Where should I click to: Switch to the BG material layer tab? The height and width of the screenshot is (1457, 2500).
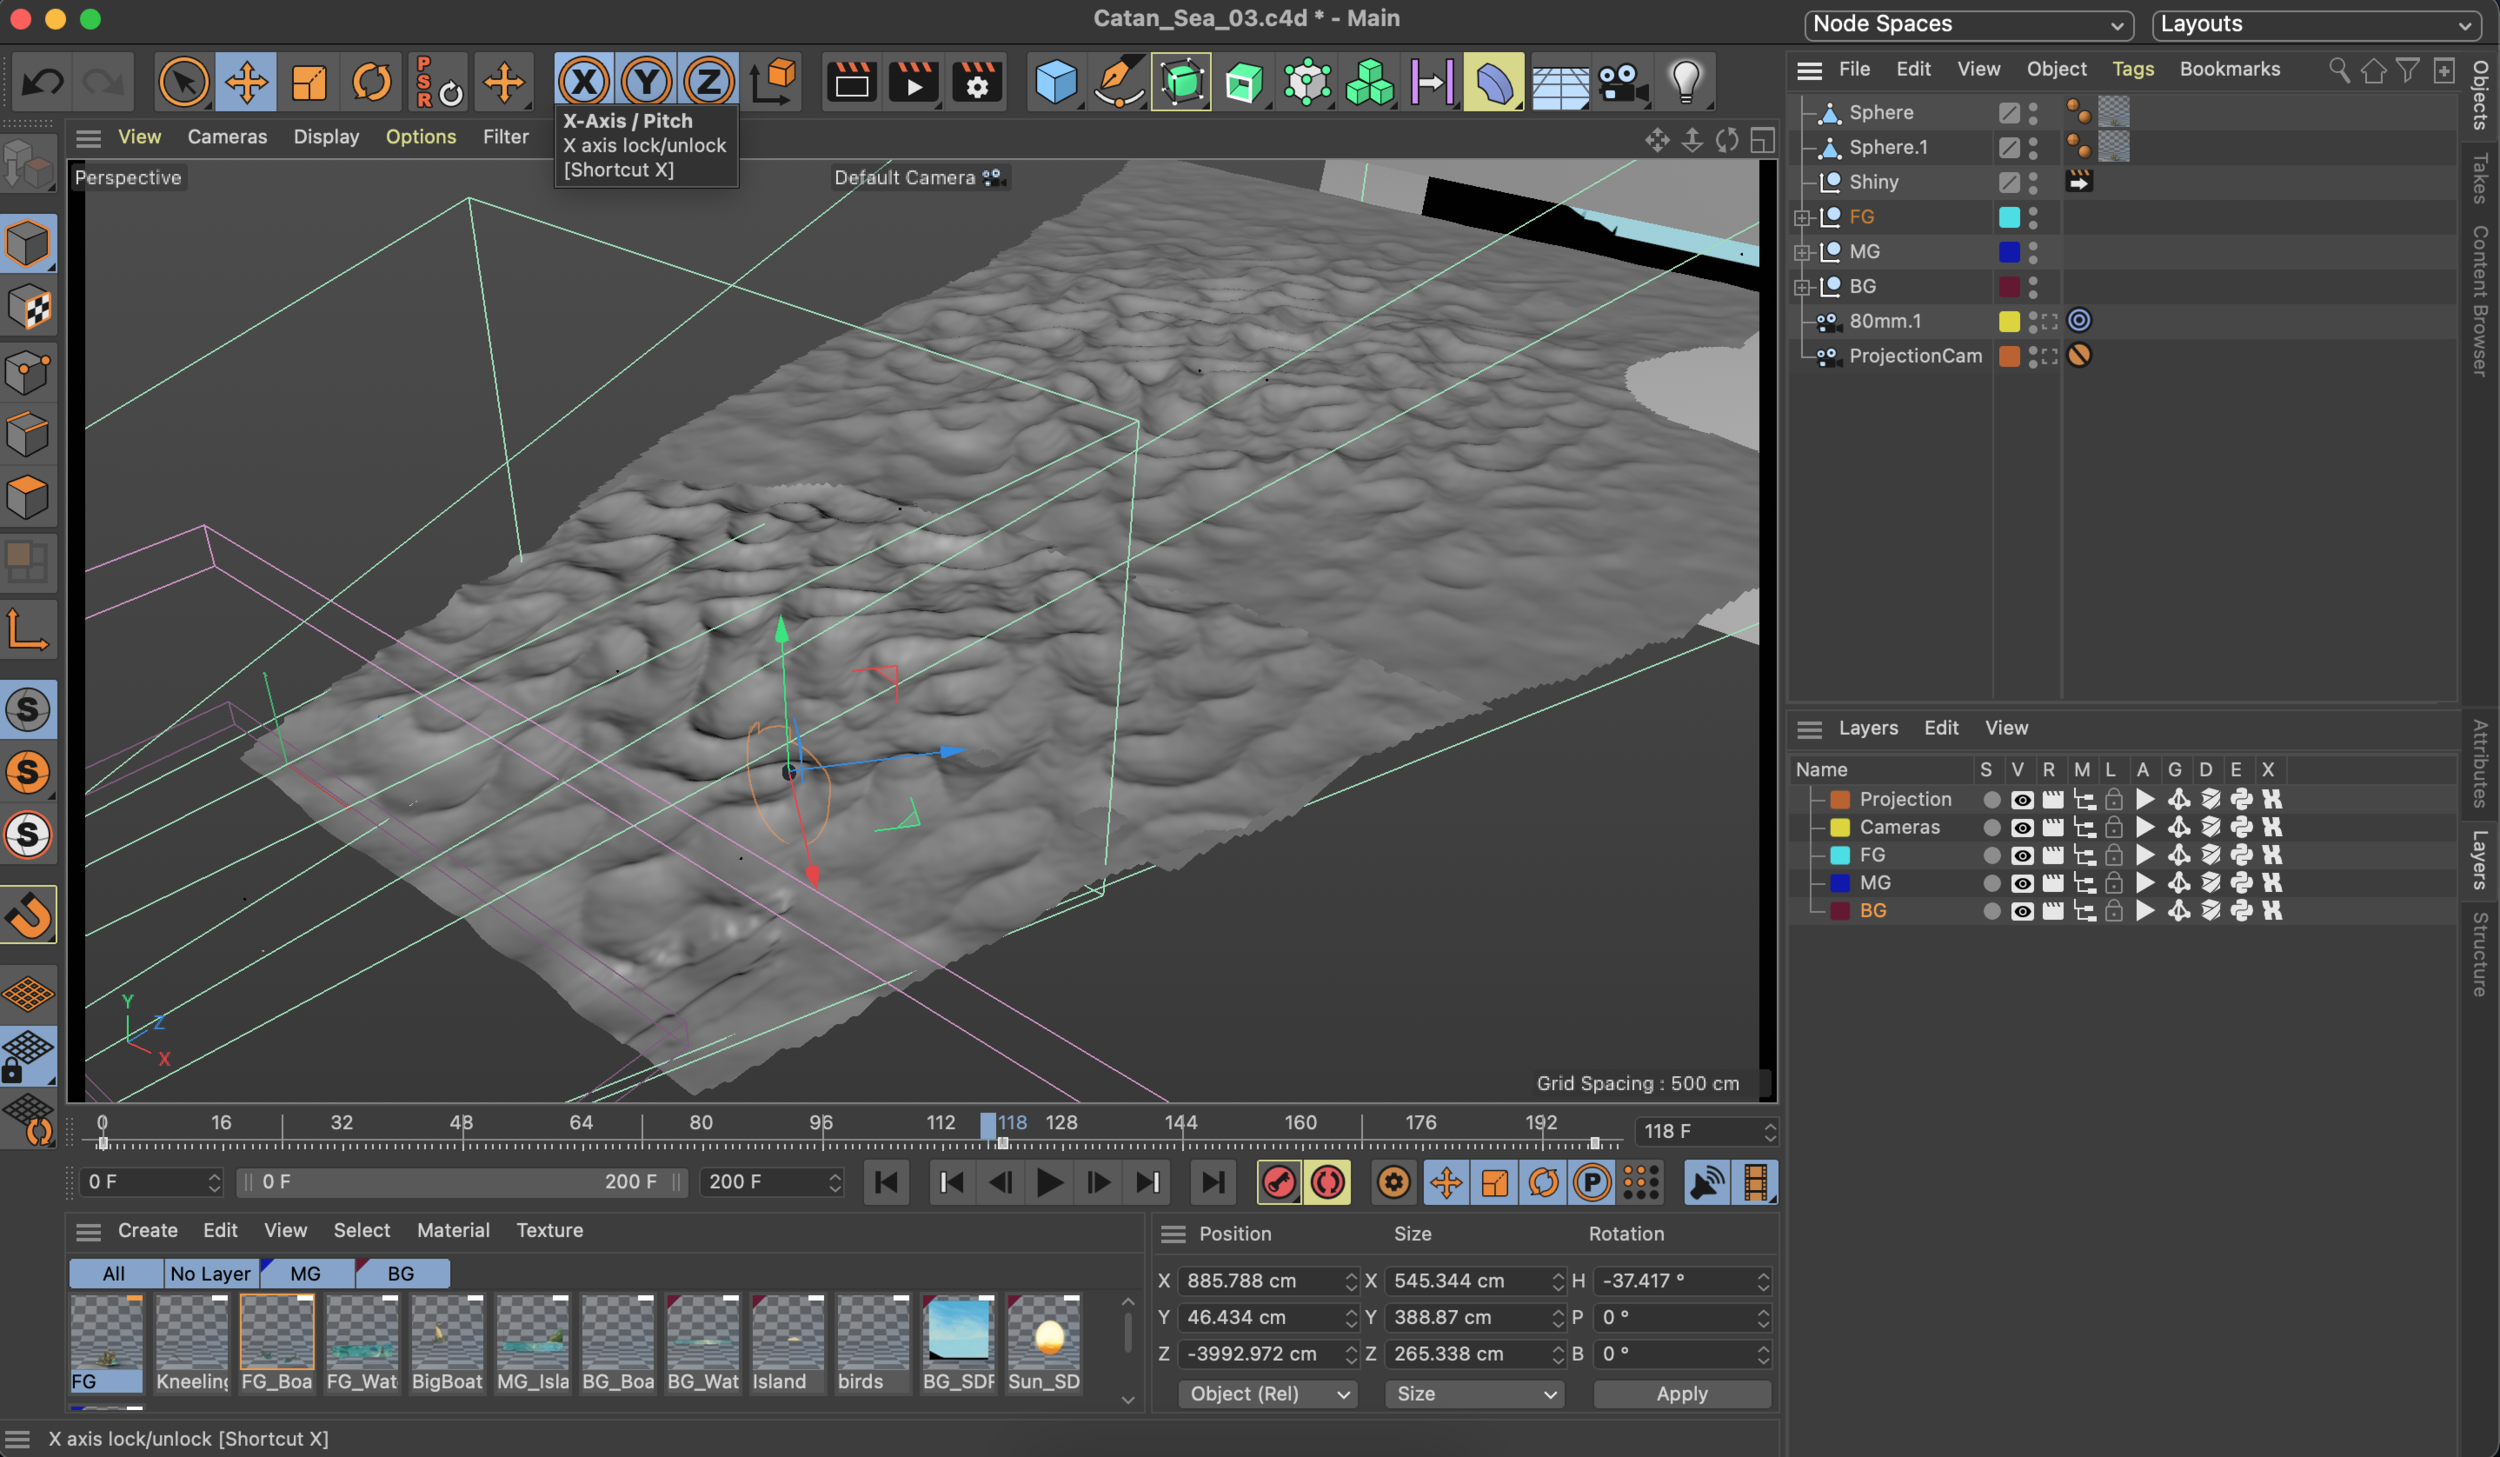400,1274
